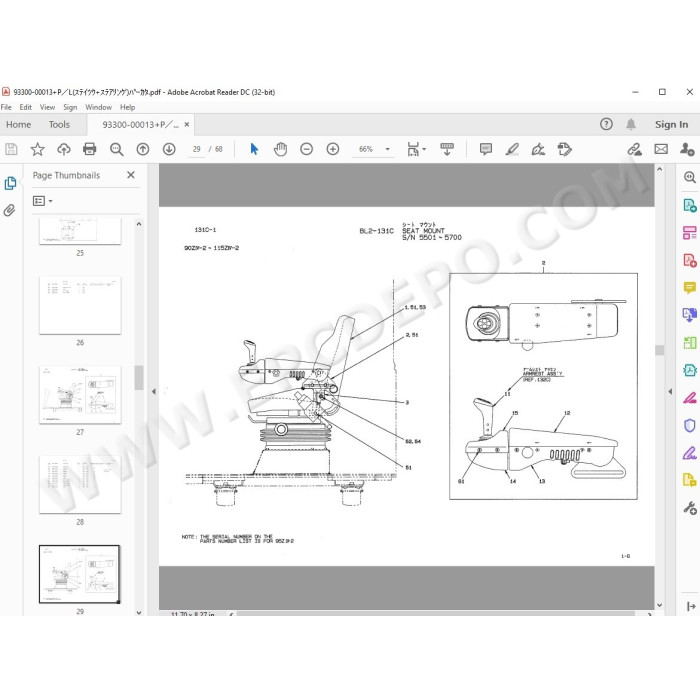Select page 26 thumbnail

pyautogui.click(x=80, y=305)
